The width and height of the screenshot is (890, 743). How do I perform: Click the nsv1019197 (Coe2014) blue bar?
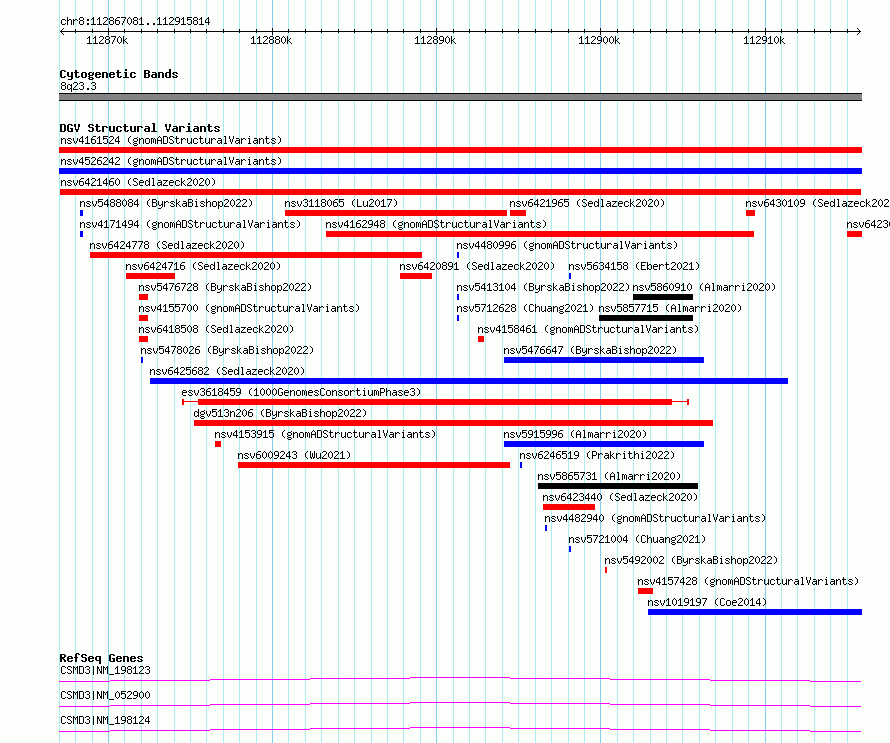[x=755, y=612]
